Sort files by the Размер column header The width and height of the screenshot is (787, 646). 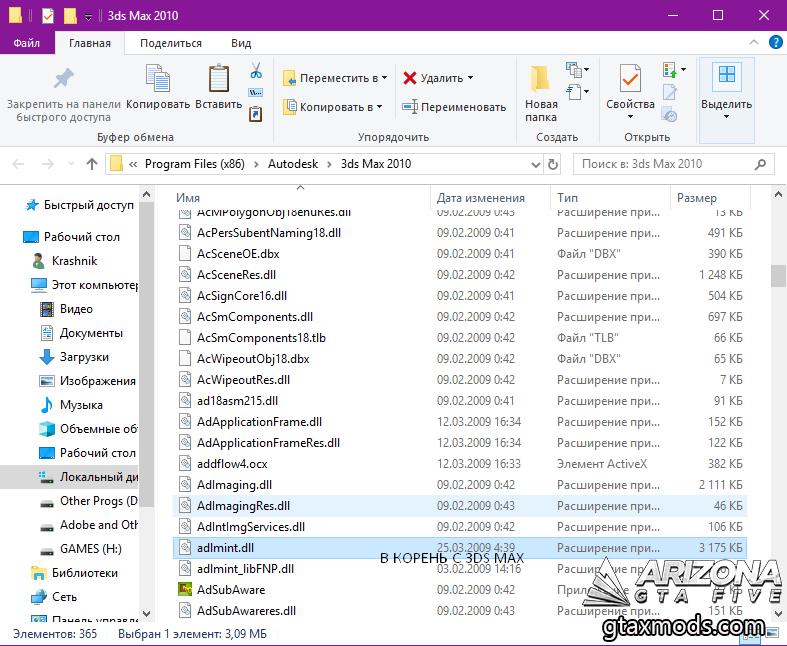click(x=697, y=198)
